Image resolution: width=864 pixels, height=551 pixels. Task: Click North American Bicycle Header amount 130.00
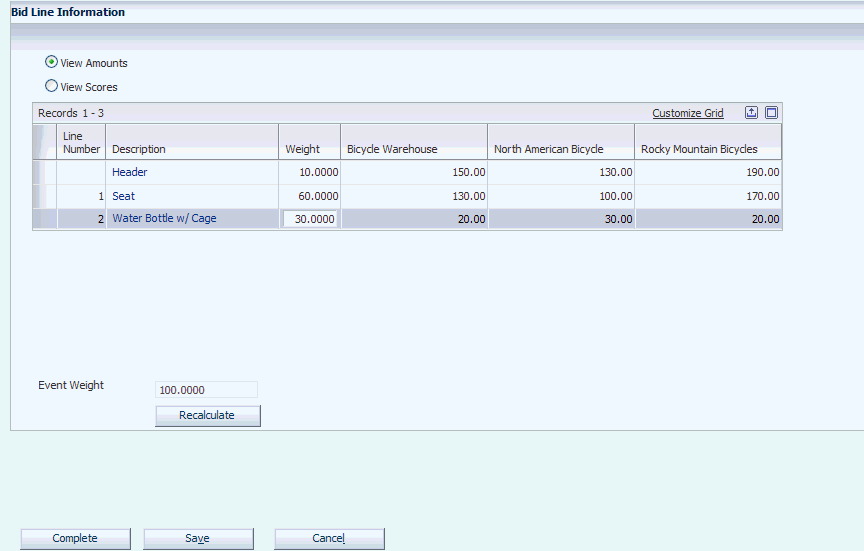(x=616, y=172)
